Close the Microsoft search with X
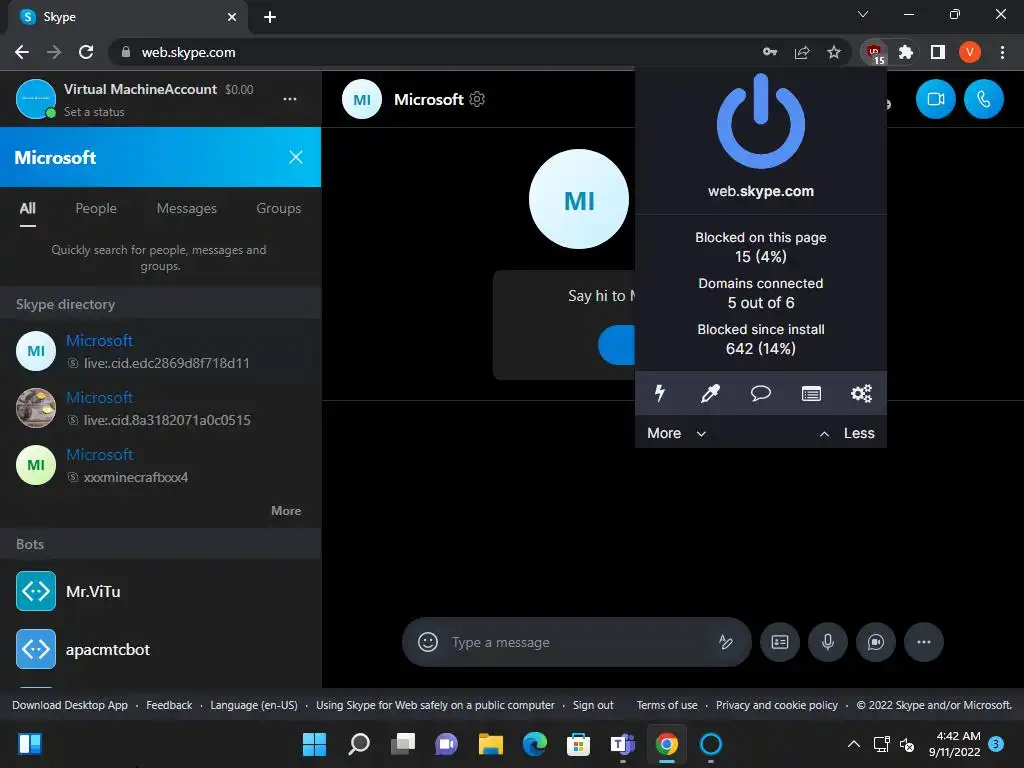Screen dimensions: 1024x768 (296, 157)
